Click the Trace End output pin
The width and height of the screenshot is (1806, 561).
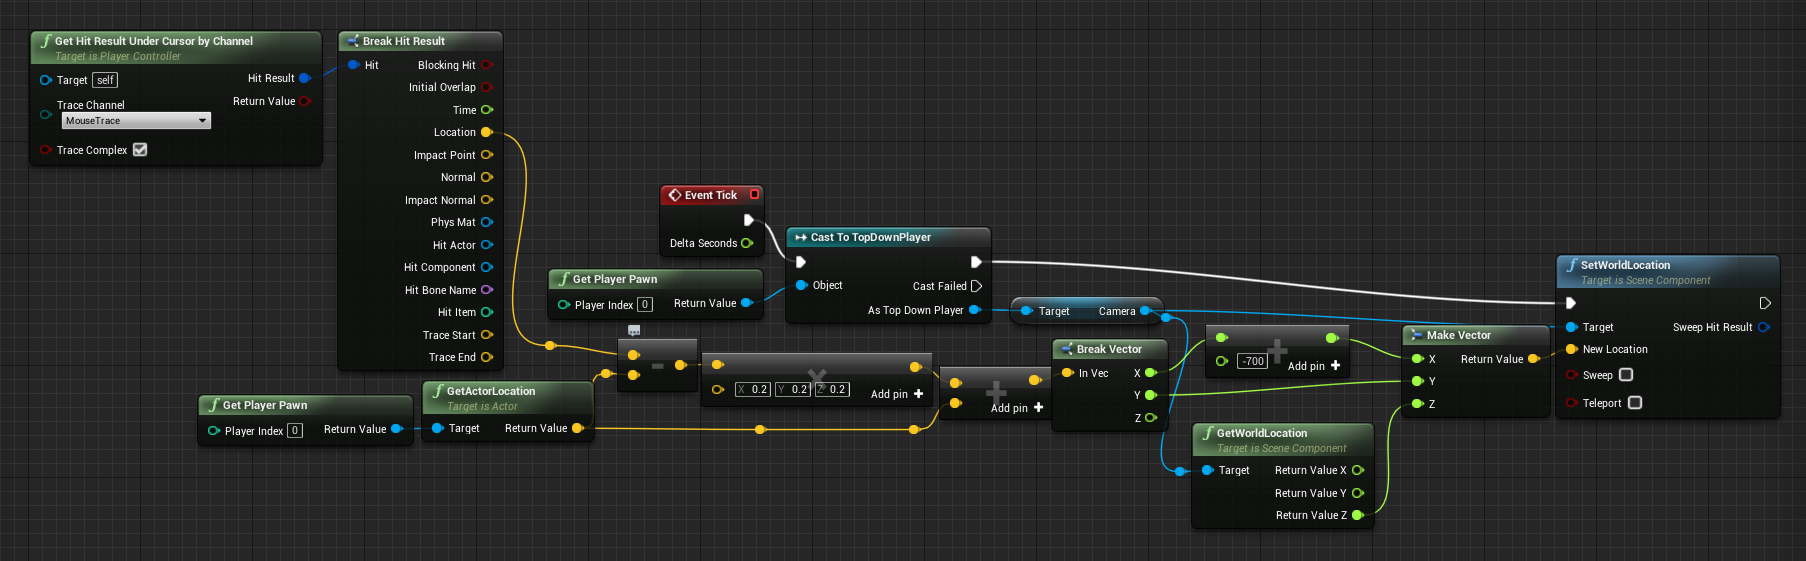(487, 357)
